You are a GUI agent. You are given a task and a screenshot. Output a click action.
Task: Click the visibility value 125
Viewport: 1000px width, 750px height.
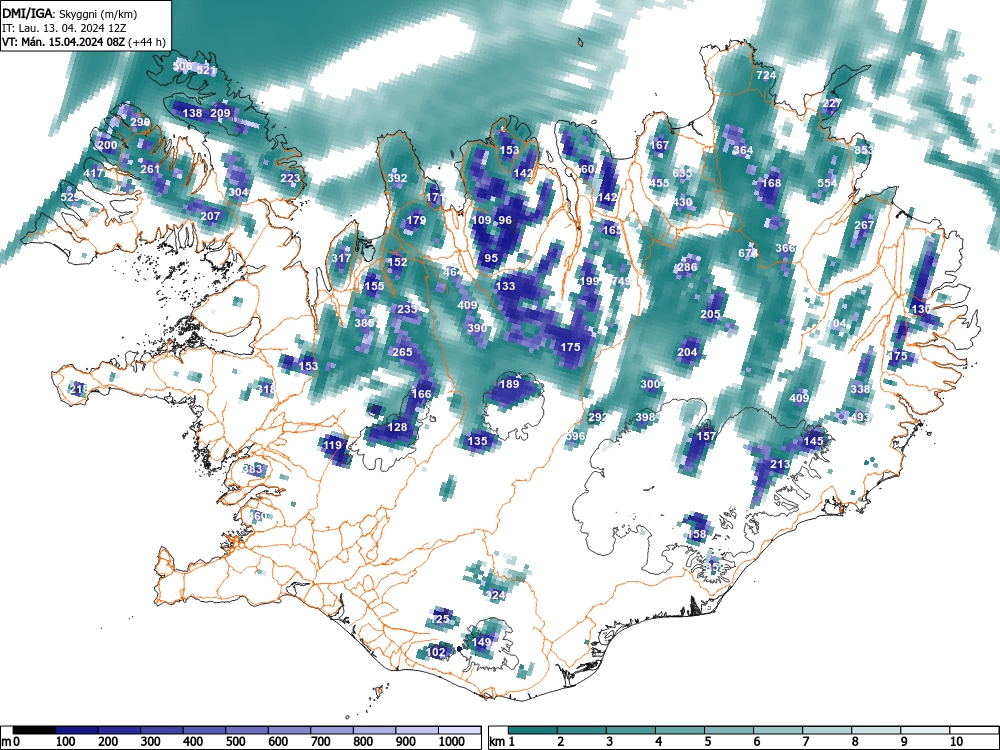click(440, 619)
